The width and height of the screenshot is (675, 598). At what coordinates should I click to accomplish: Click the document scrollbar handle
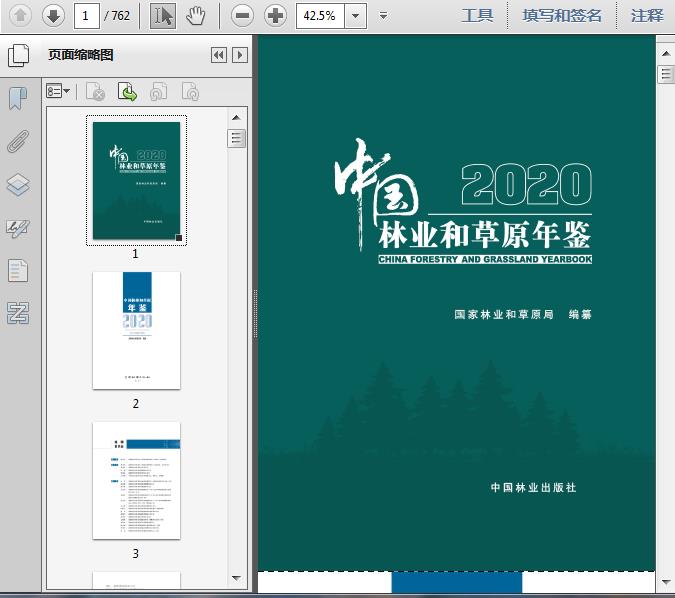pyautogui.click(x=666, y=74)
